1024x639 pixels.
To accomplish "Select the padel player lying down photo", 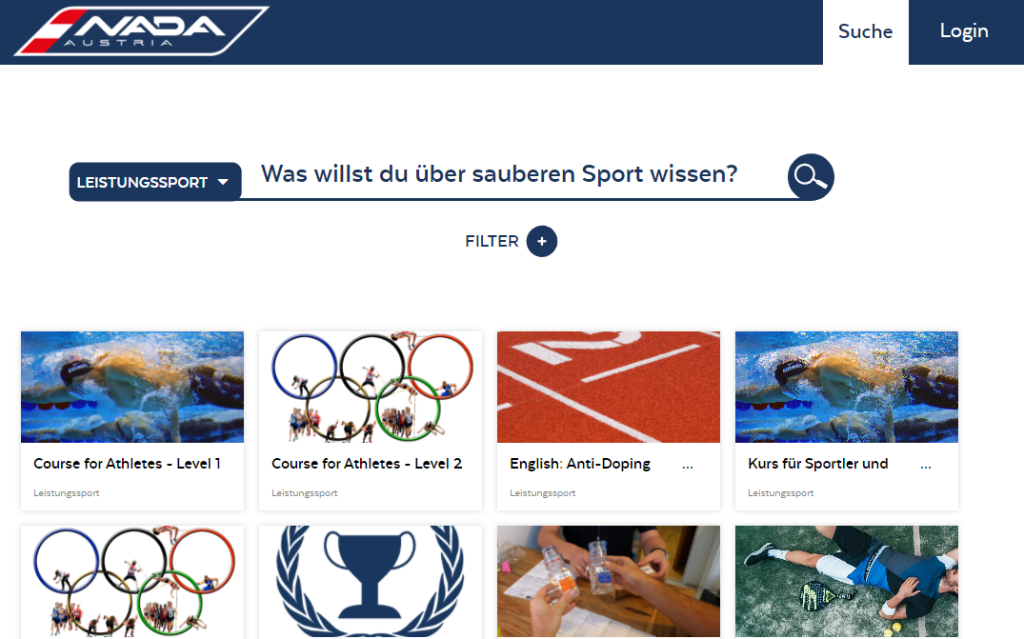I will click(846, 582).
